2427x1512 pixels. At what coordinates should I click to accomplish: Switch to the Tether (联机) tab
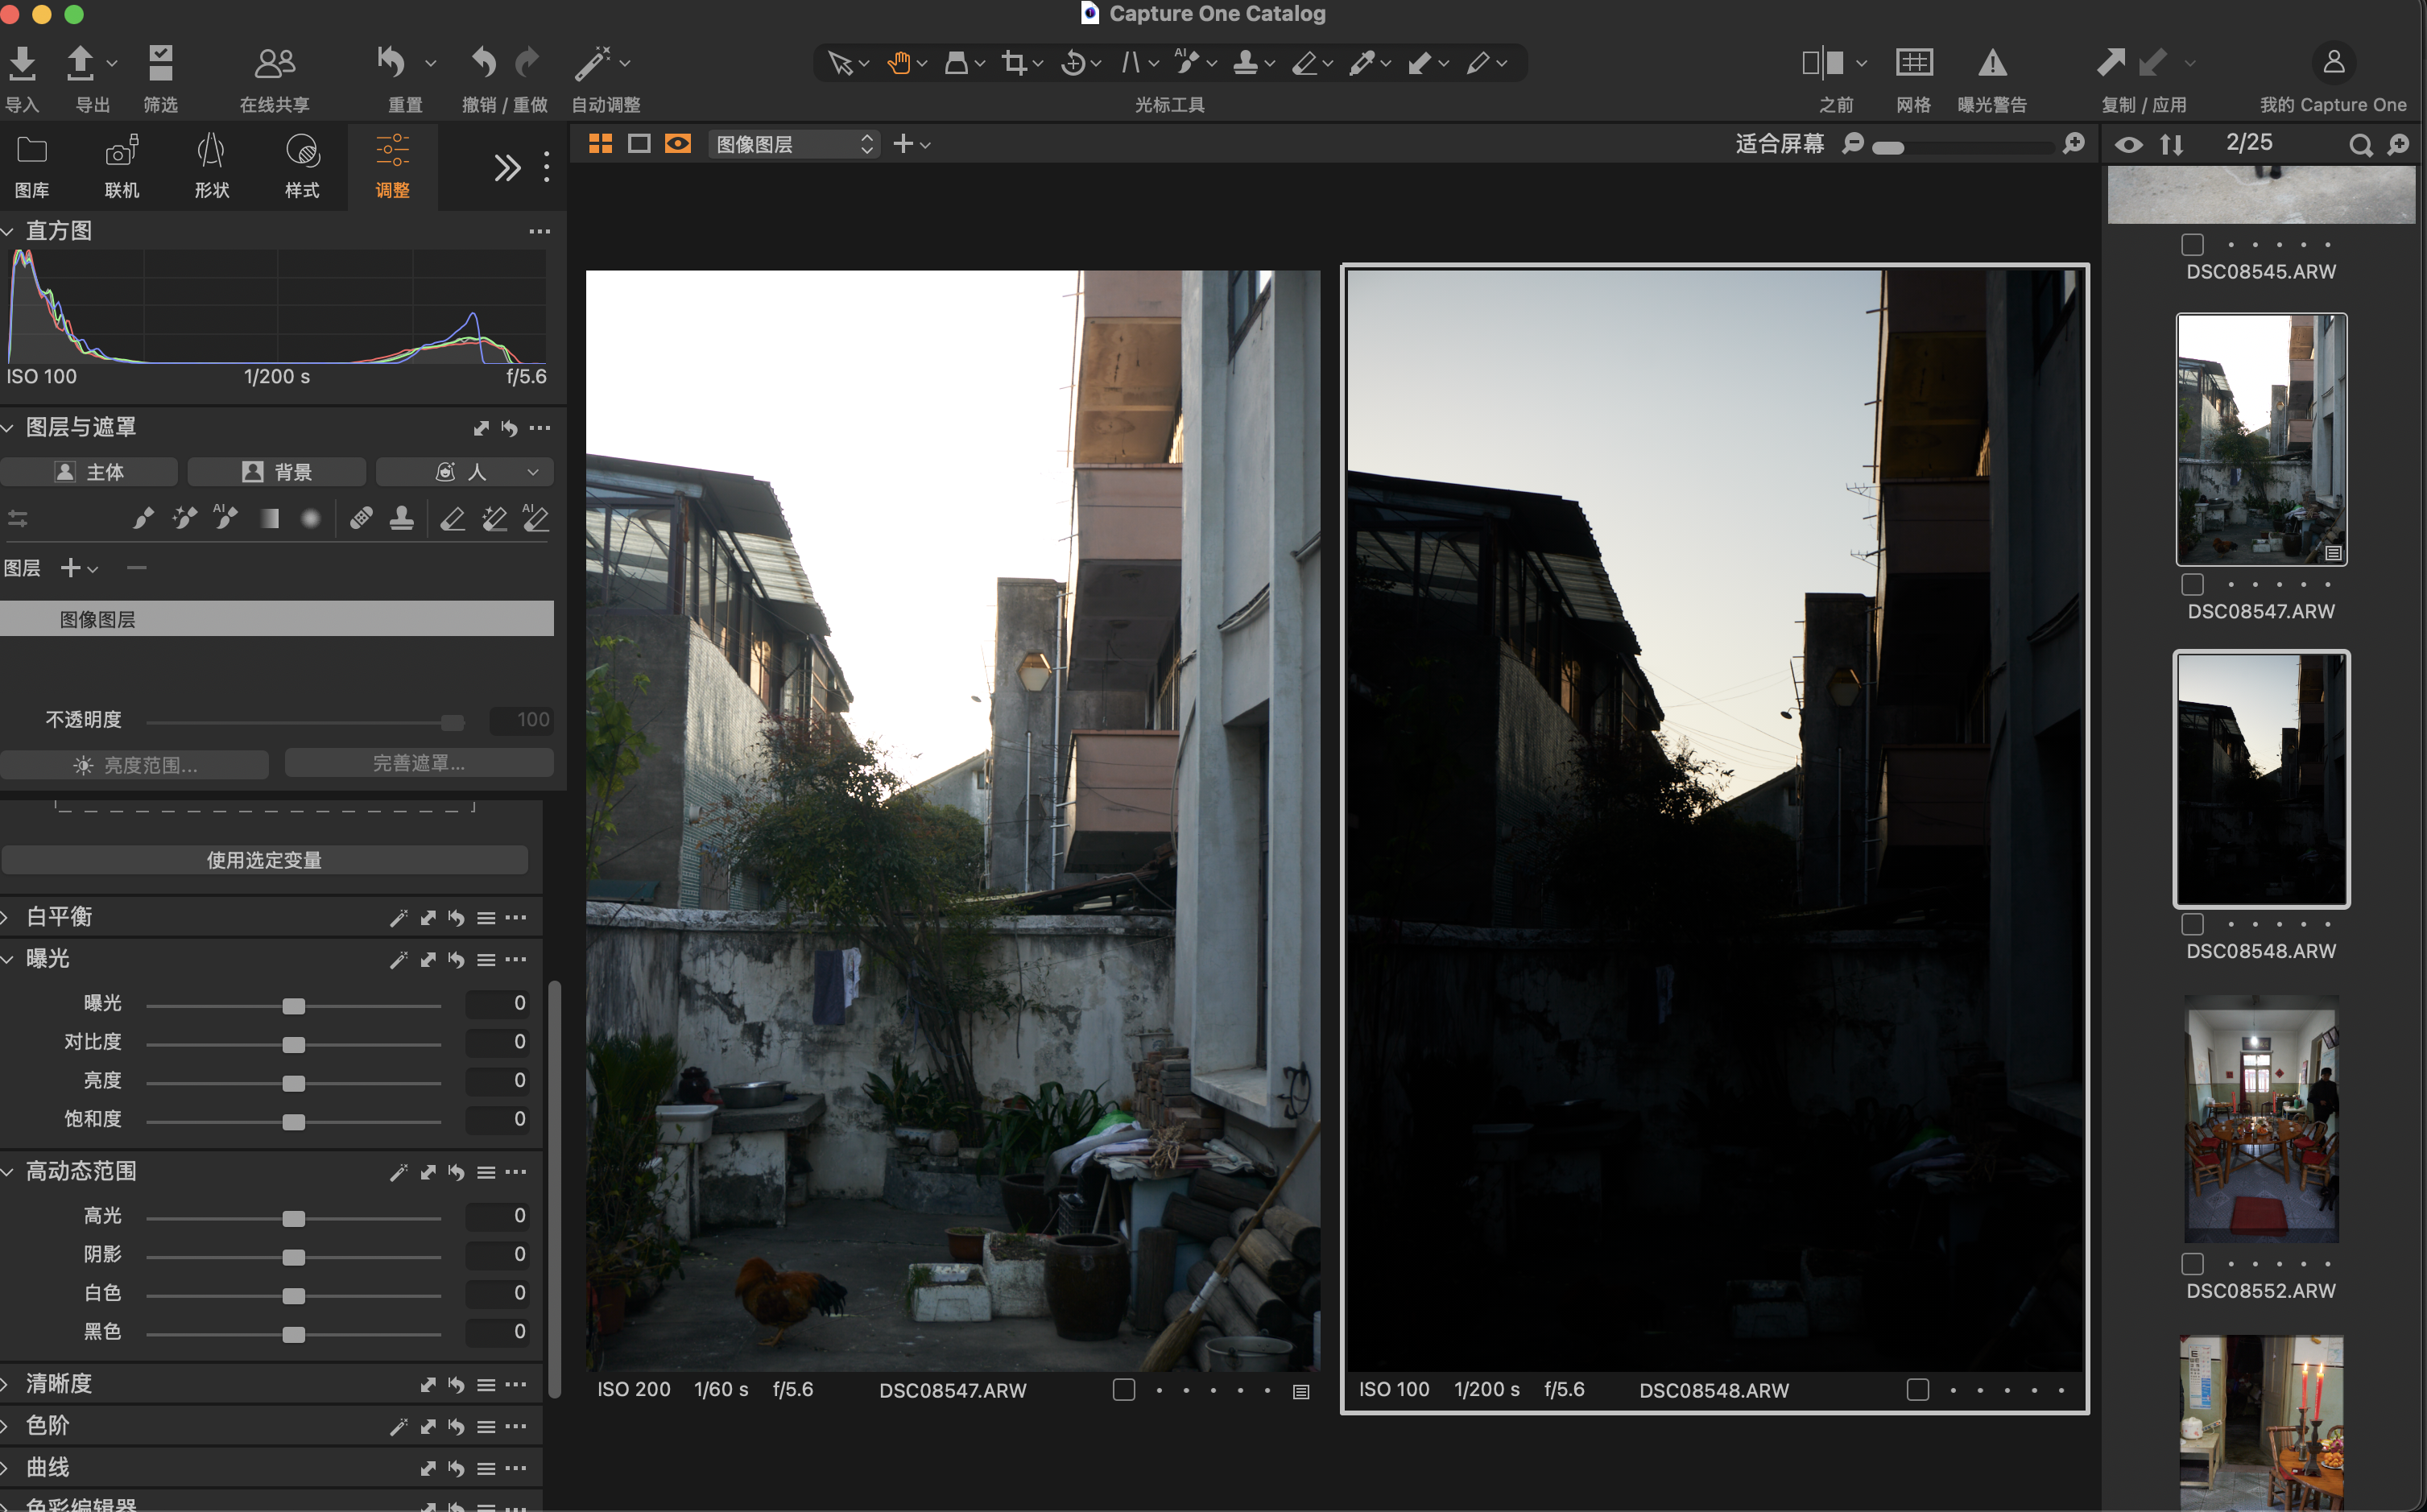coord(122,166)
